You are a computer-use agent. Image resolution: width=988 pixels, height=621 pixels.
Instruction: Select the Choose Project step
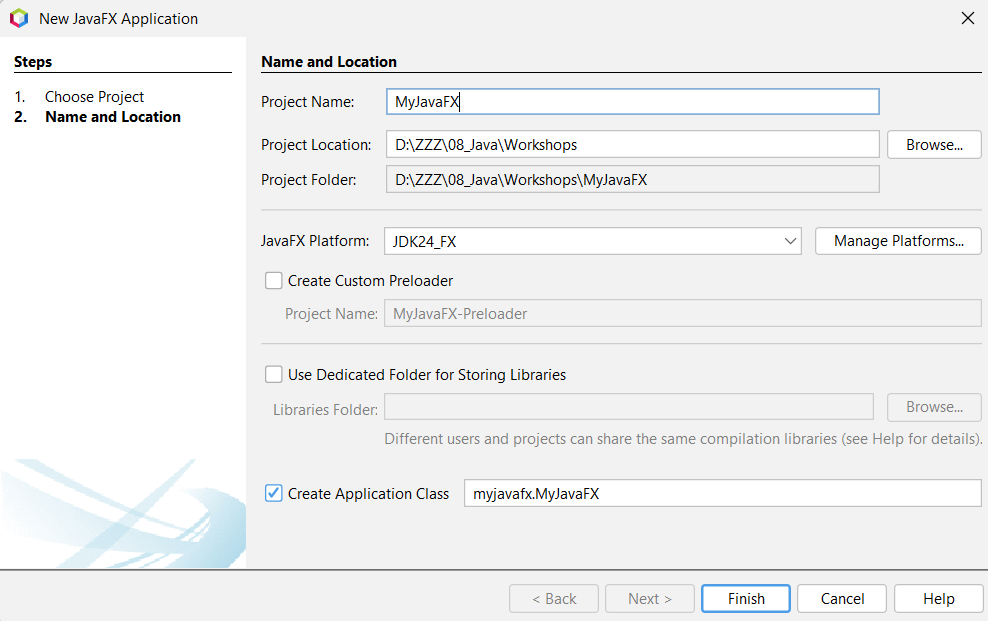coord(94,96)
